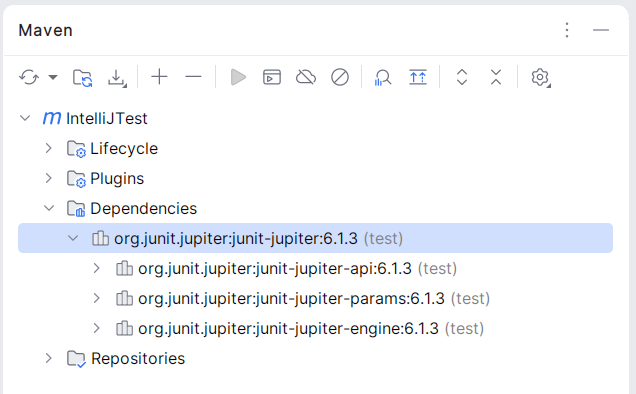Click Analyze Dependencies icon
Screen dimensions: 636x394
383,78
